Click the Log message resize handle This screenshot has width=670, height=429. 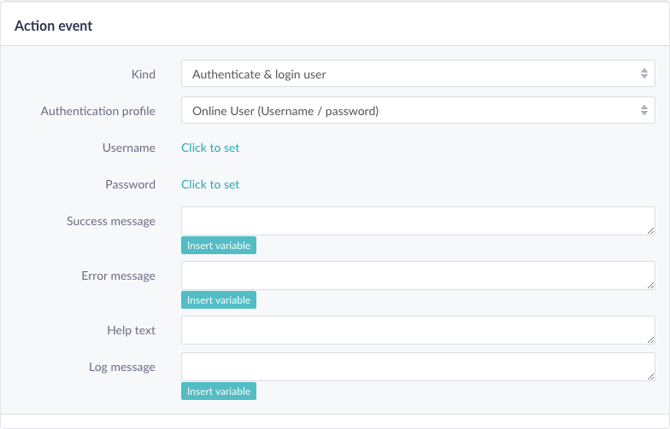pos(650,376)
